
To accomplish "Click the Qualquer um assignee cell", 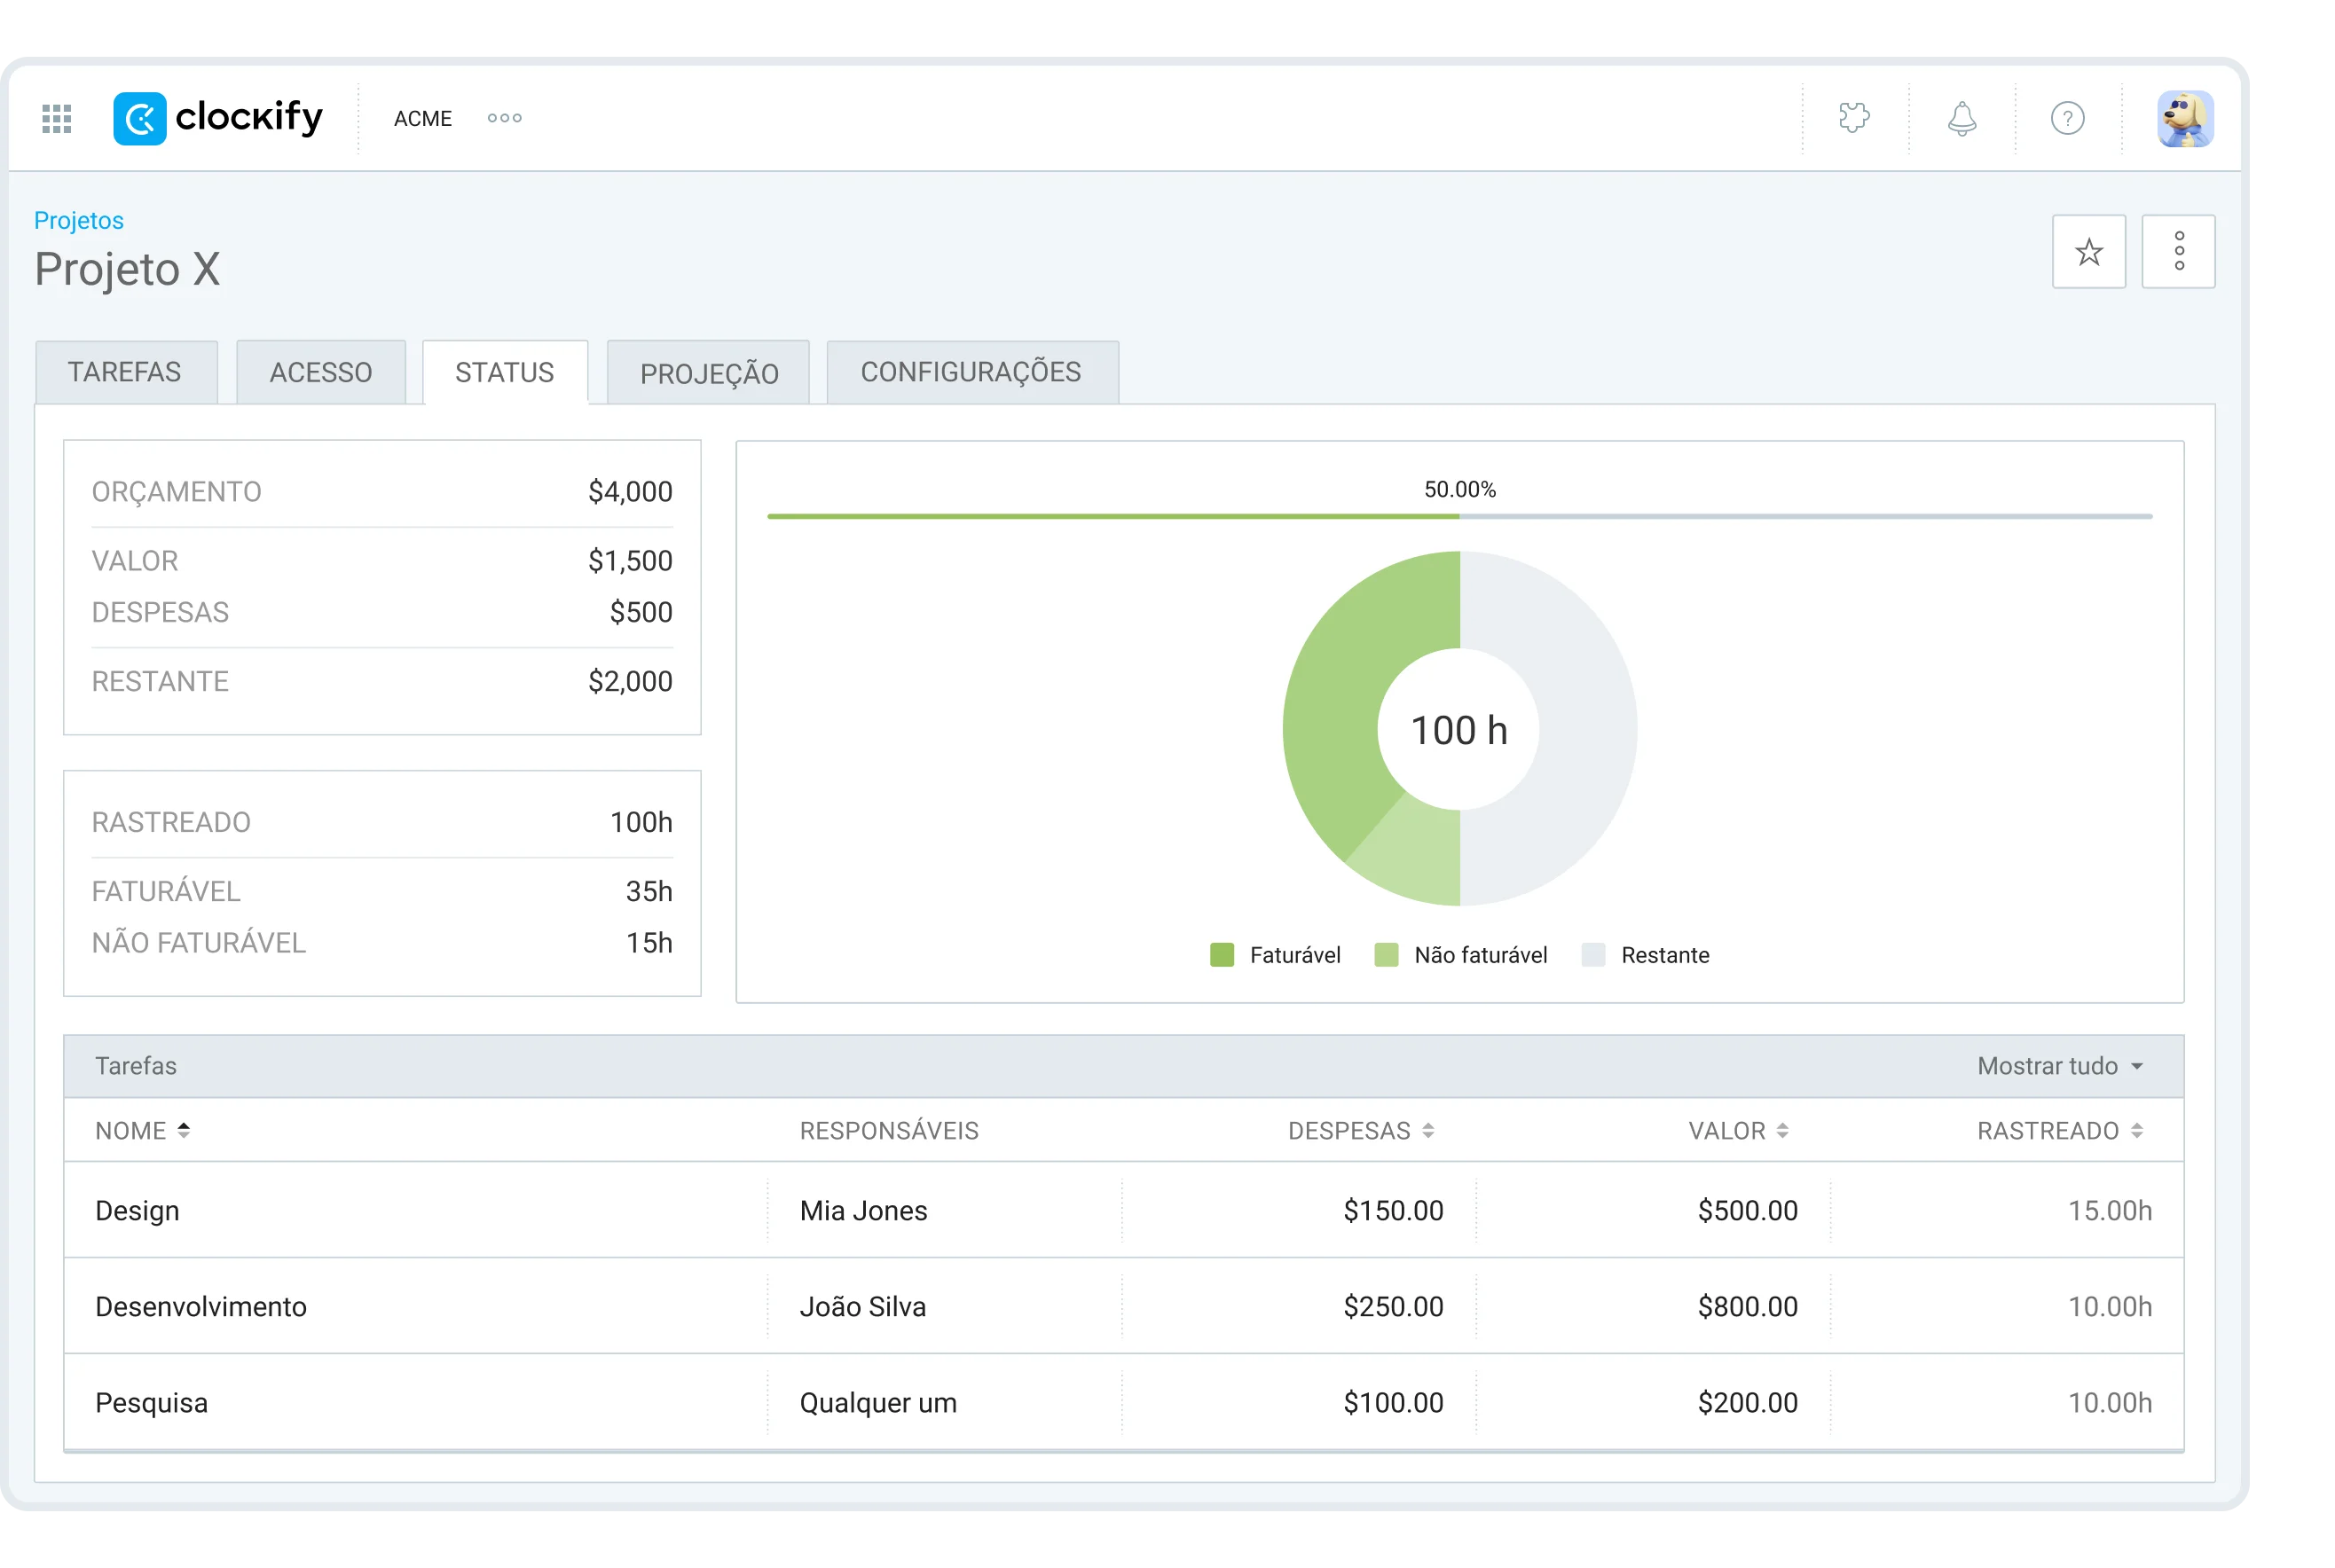I will 878,1402.
